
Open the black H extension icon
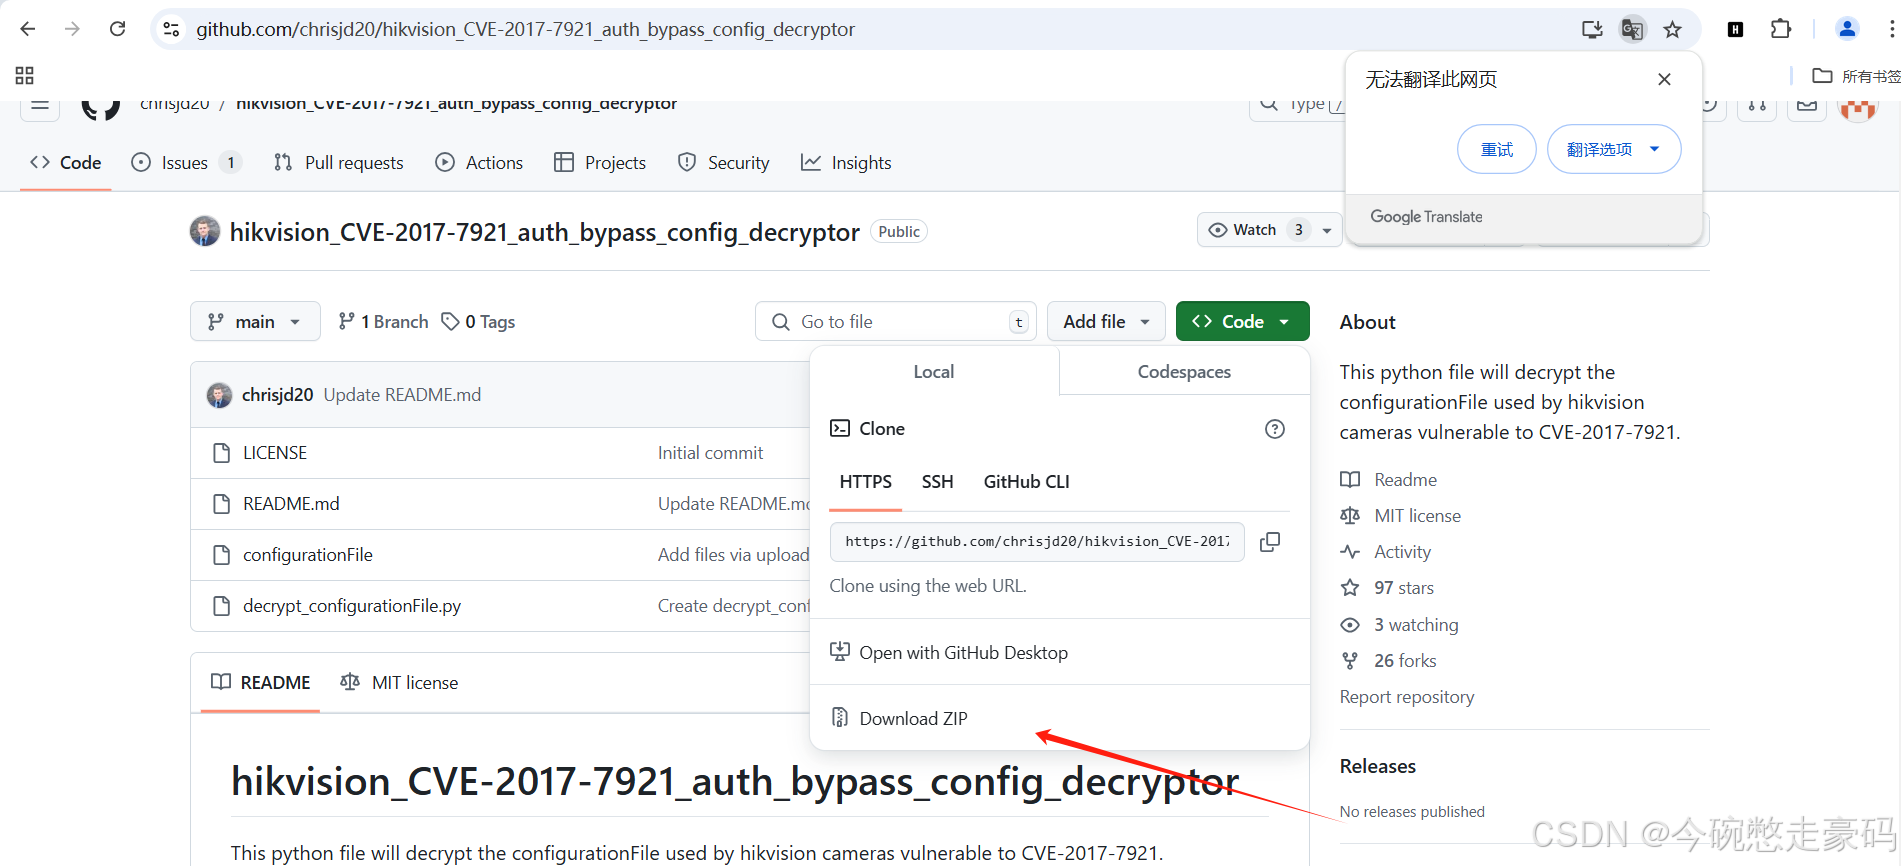1735,29
